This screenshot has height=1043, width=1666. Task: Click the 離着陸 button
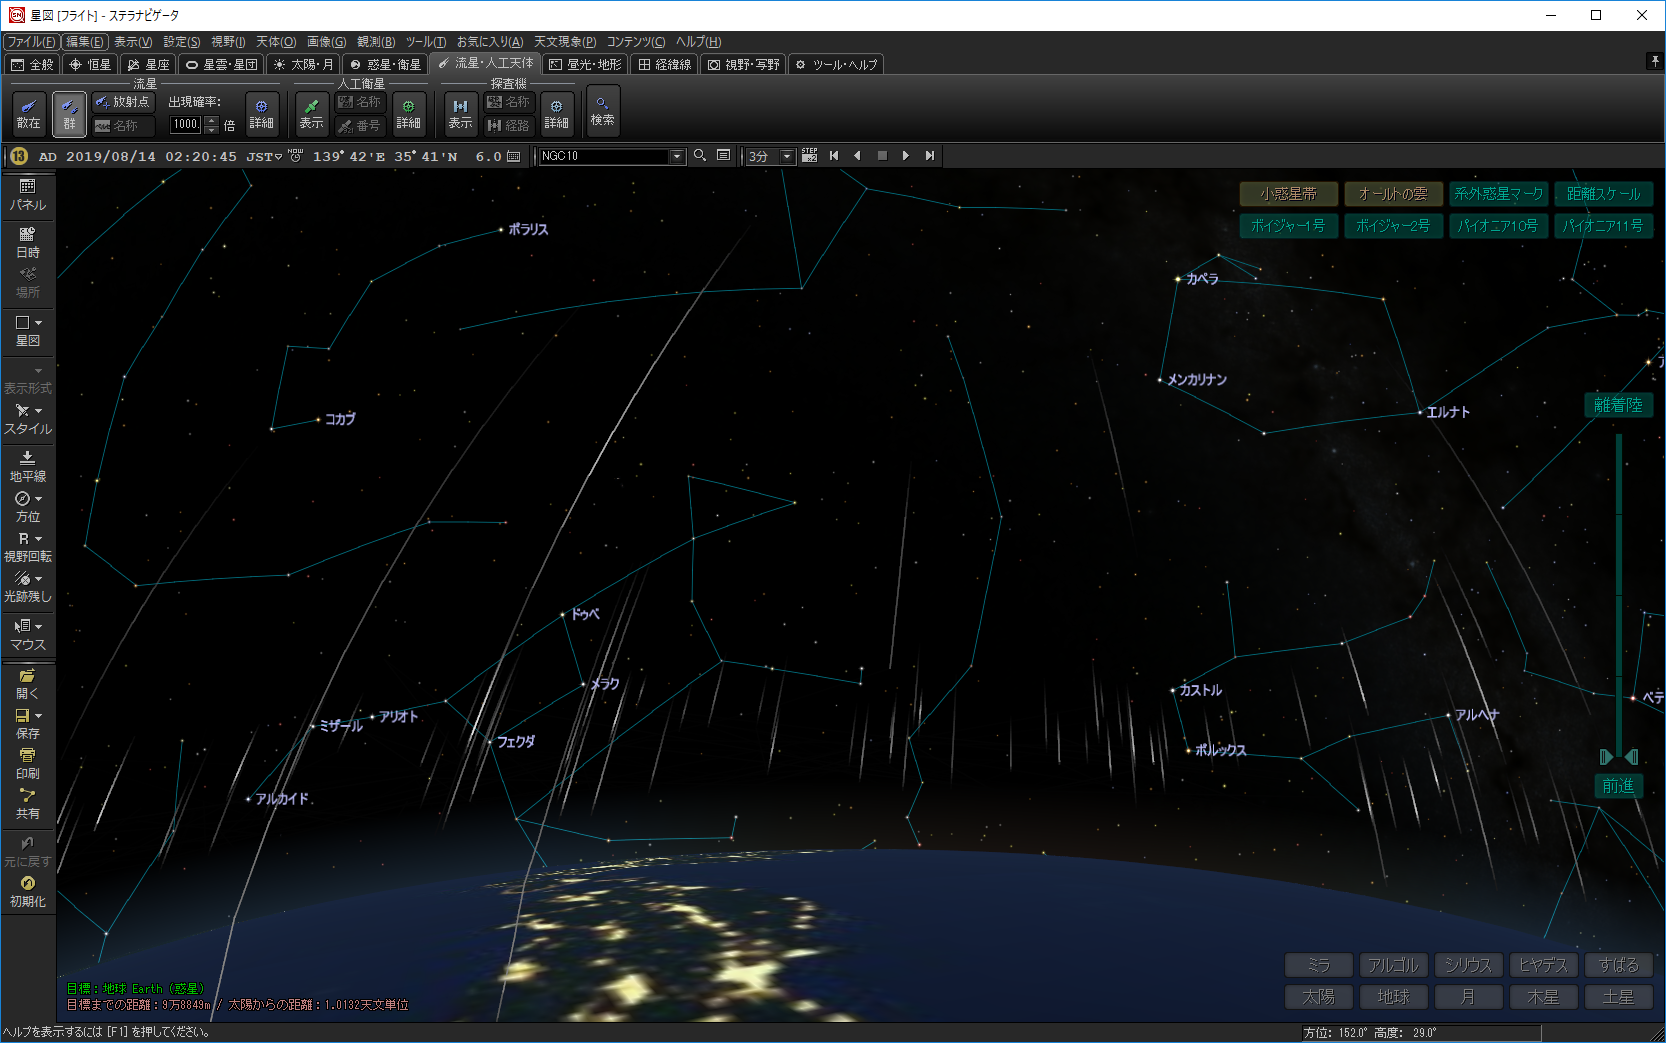[x=1618, y=405]
